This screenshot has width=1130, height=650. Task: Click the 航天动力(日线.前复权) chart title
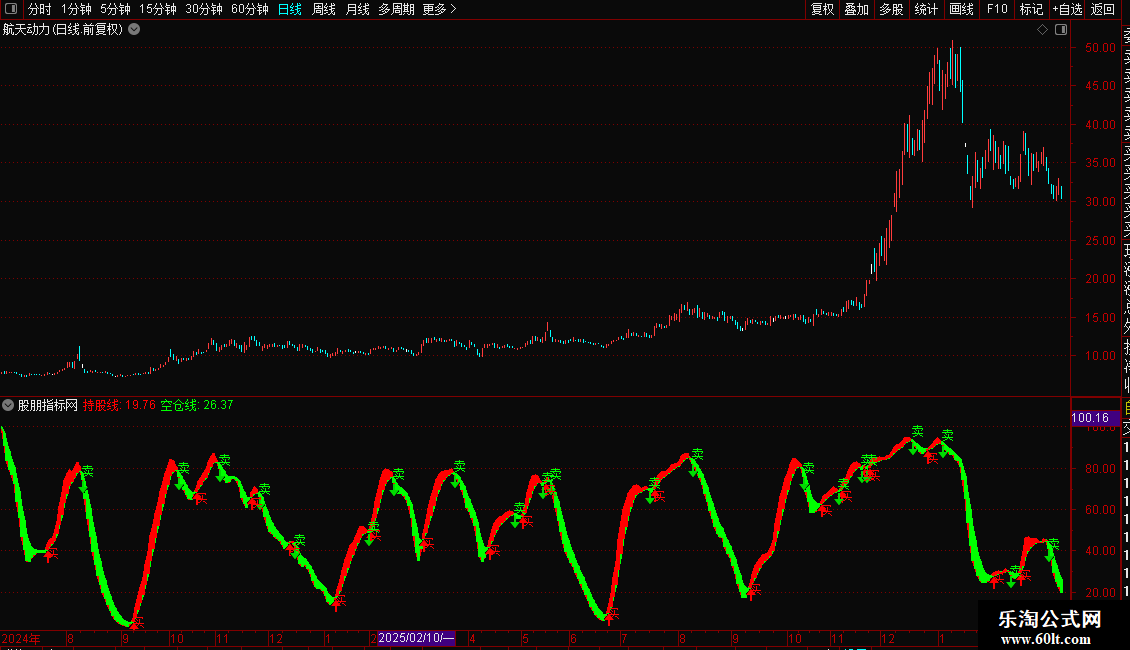63,30
